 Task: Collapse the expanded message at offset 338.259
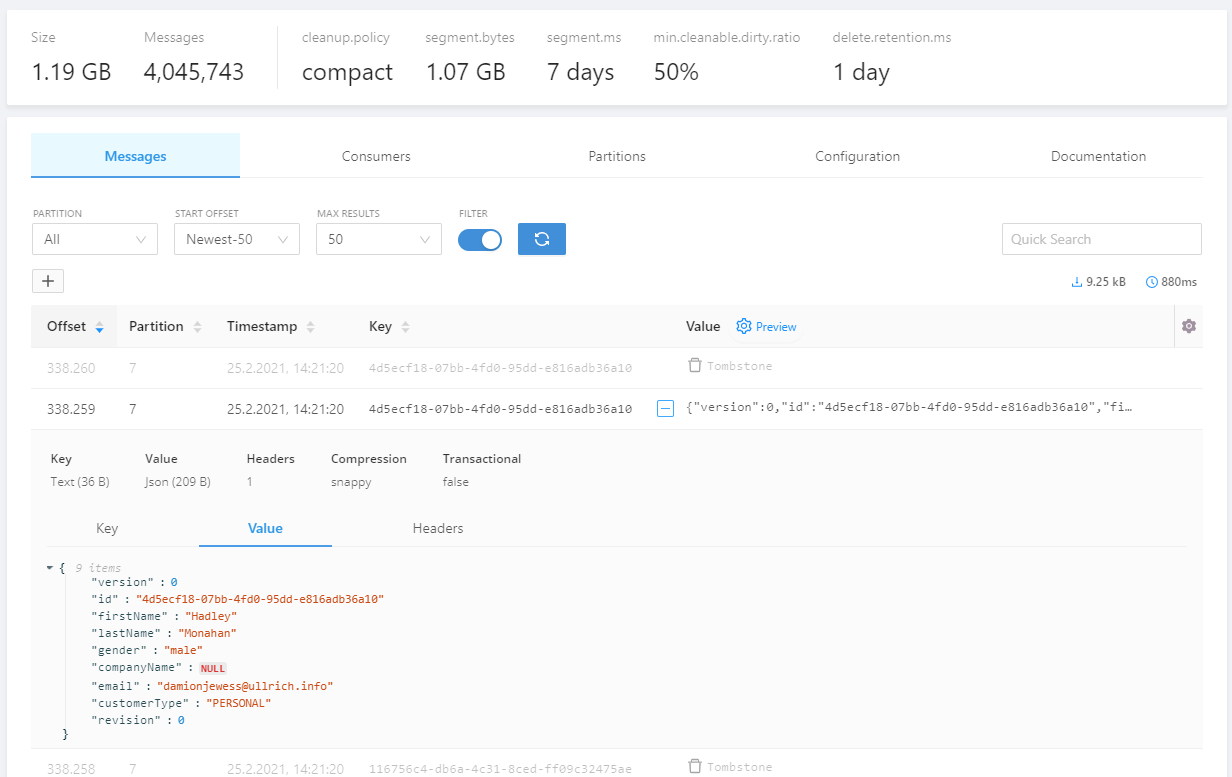click(x=665, y=408)
